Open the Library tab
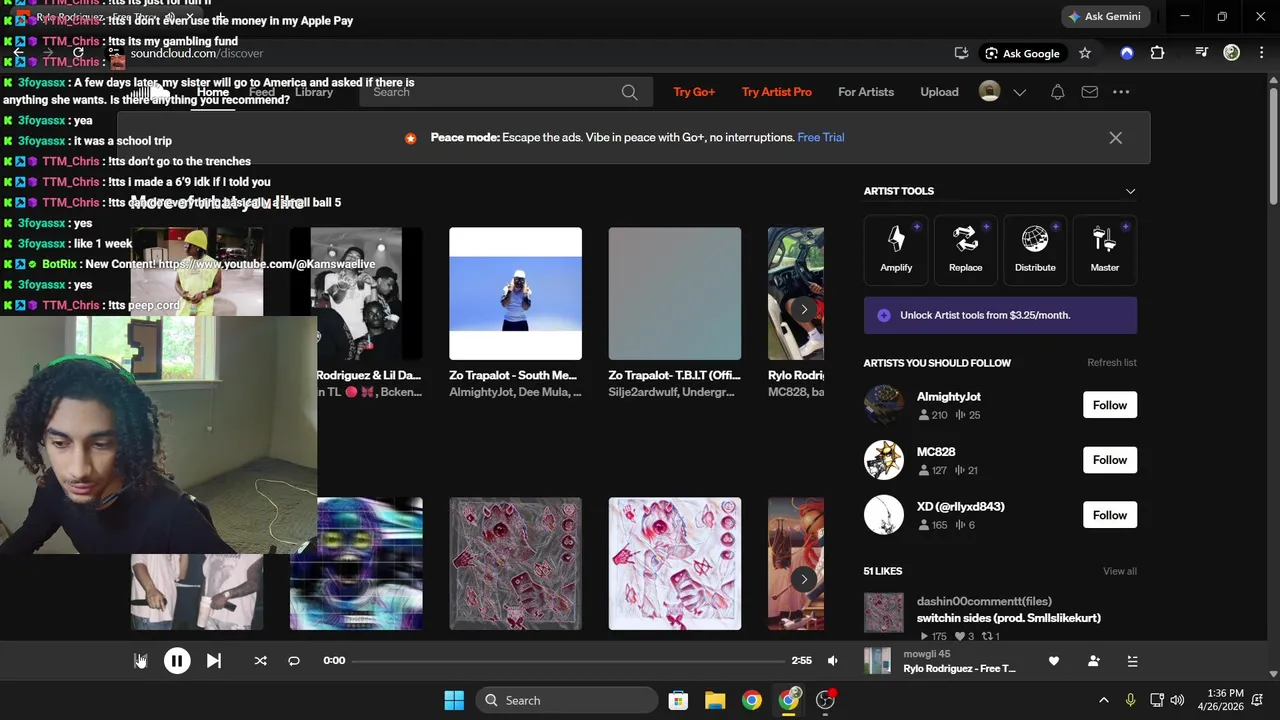 point(314,92)
